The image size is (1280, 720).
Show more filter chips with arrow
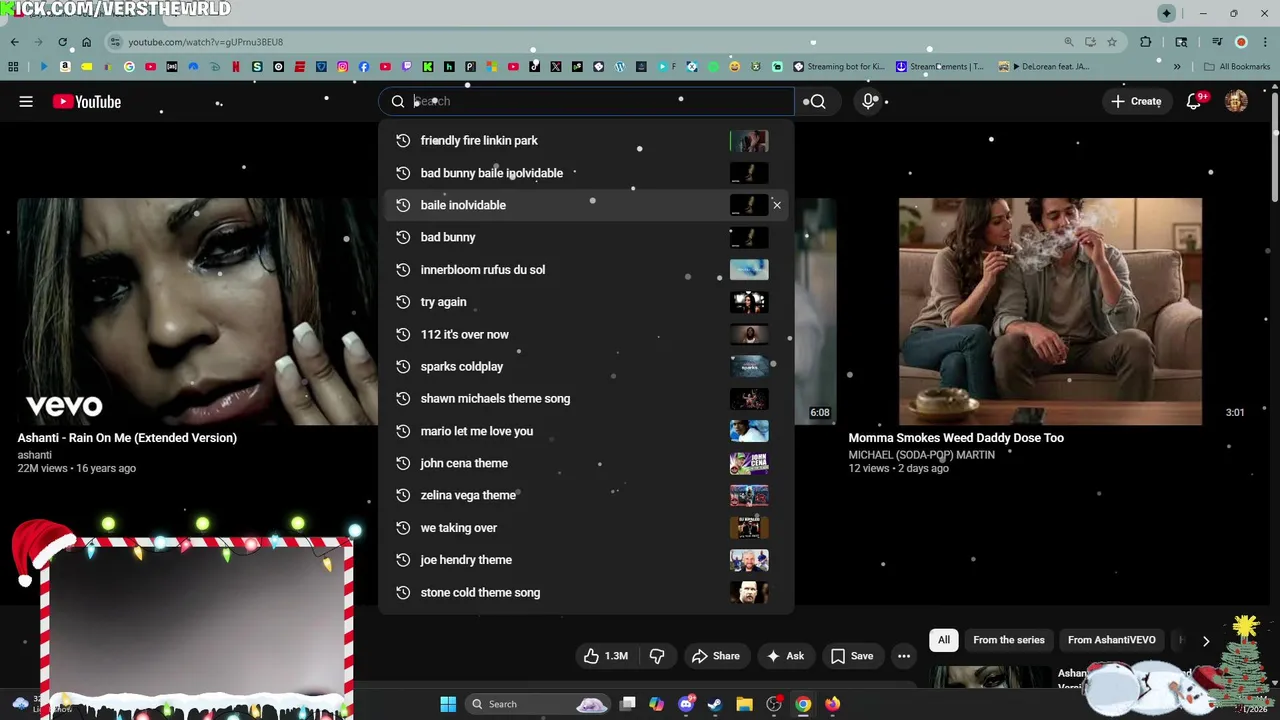pyautogui.click(x=1206, y=641)
